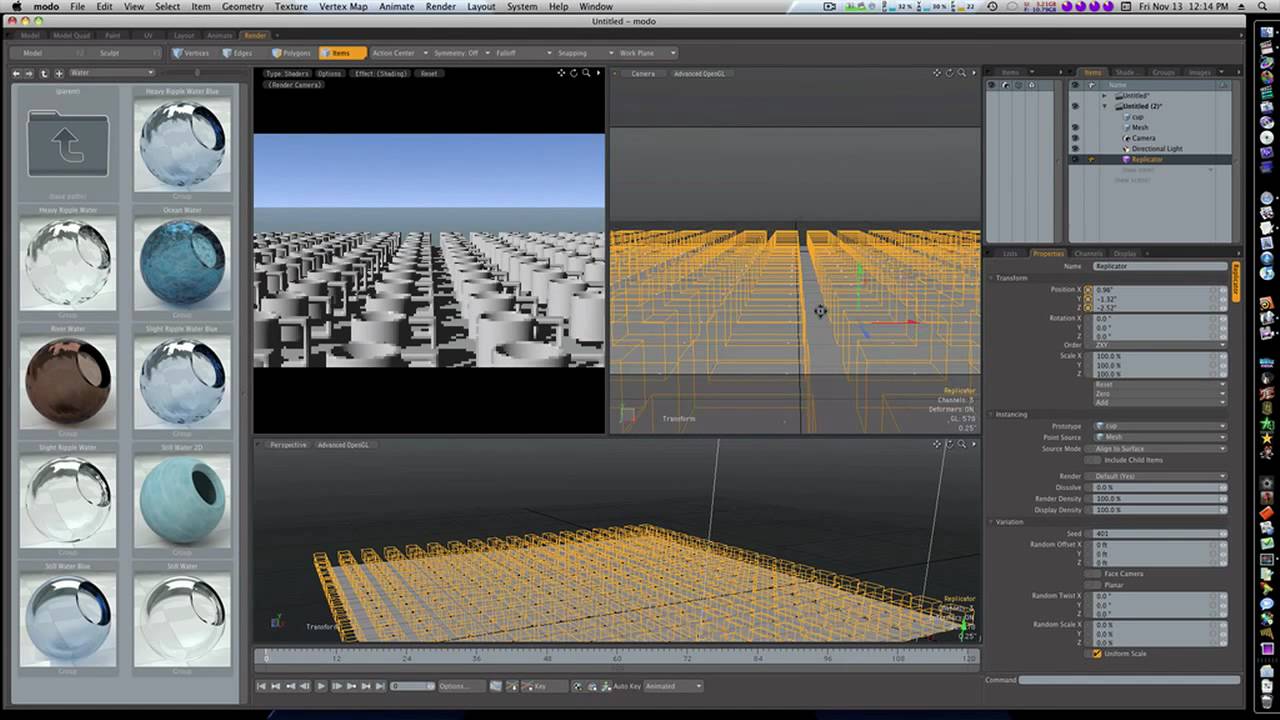This screenshot has width=1280, height=720.
Task: Go forward in preset browser
Action: pos(29,73)
